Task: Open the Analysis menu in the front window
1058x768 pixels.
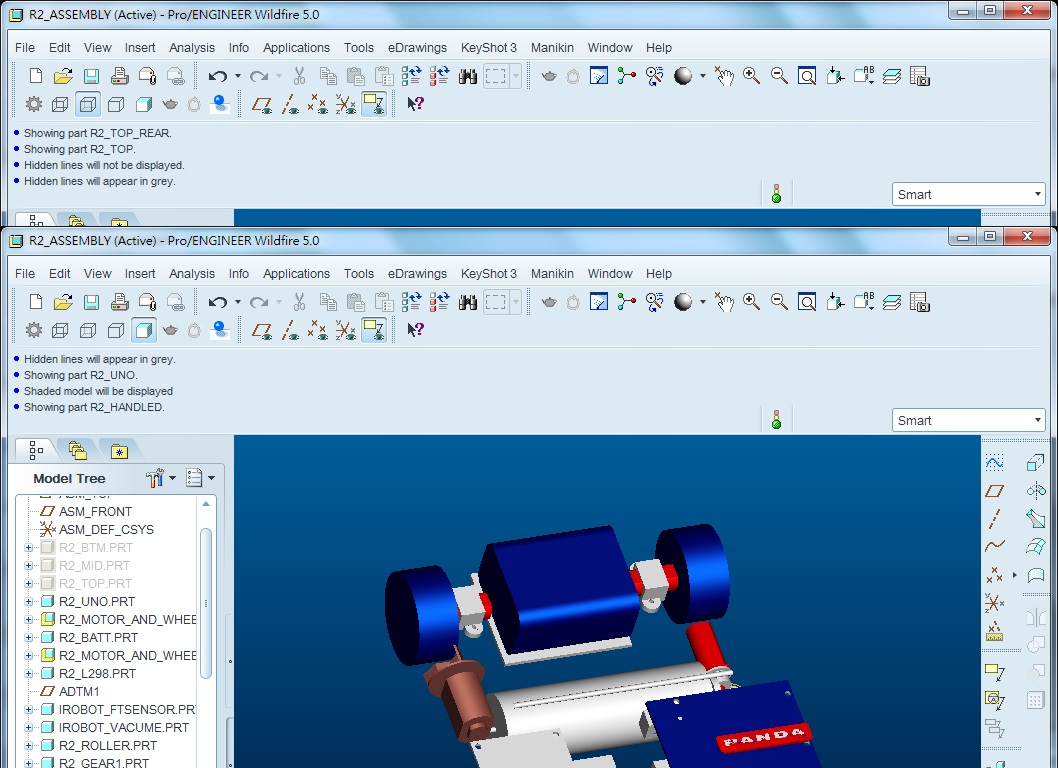Action: [192, 273]
